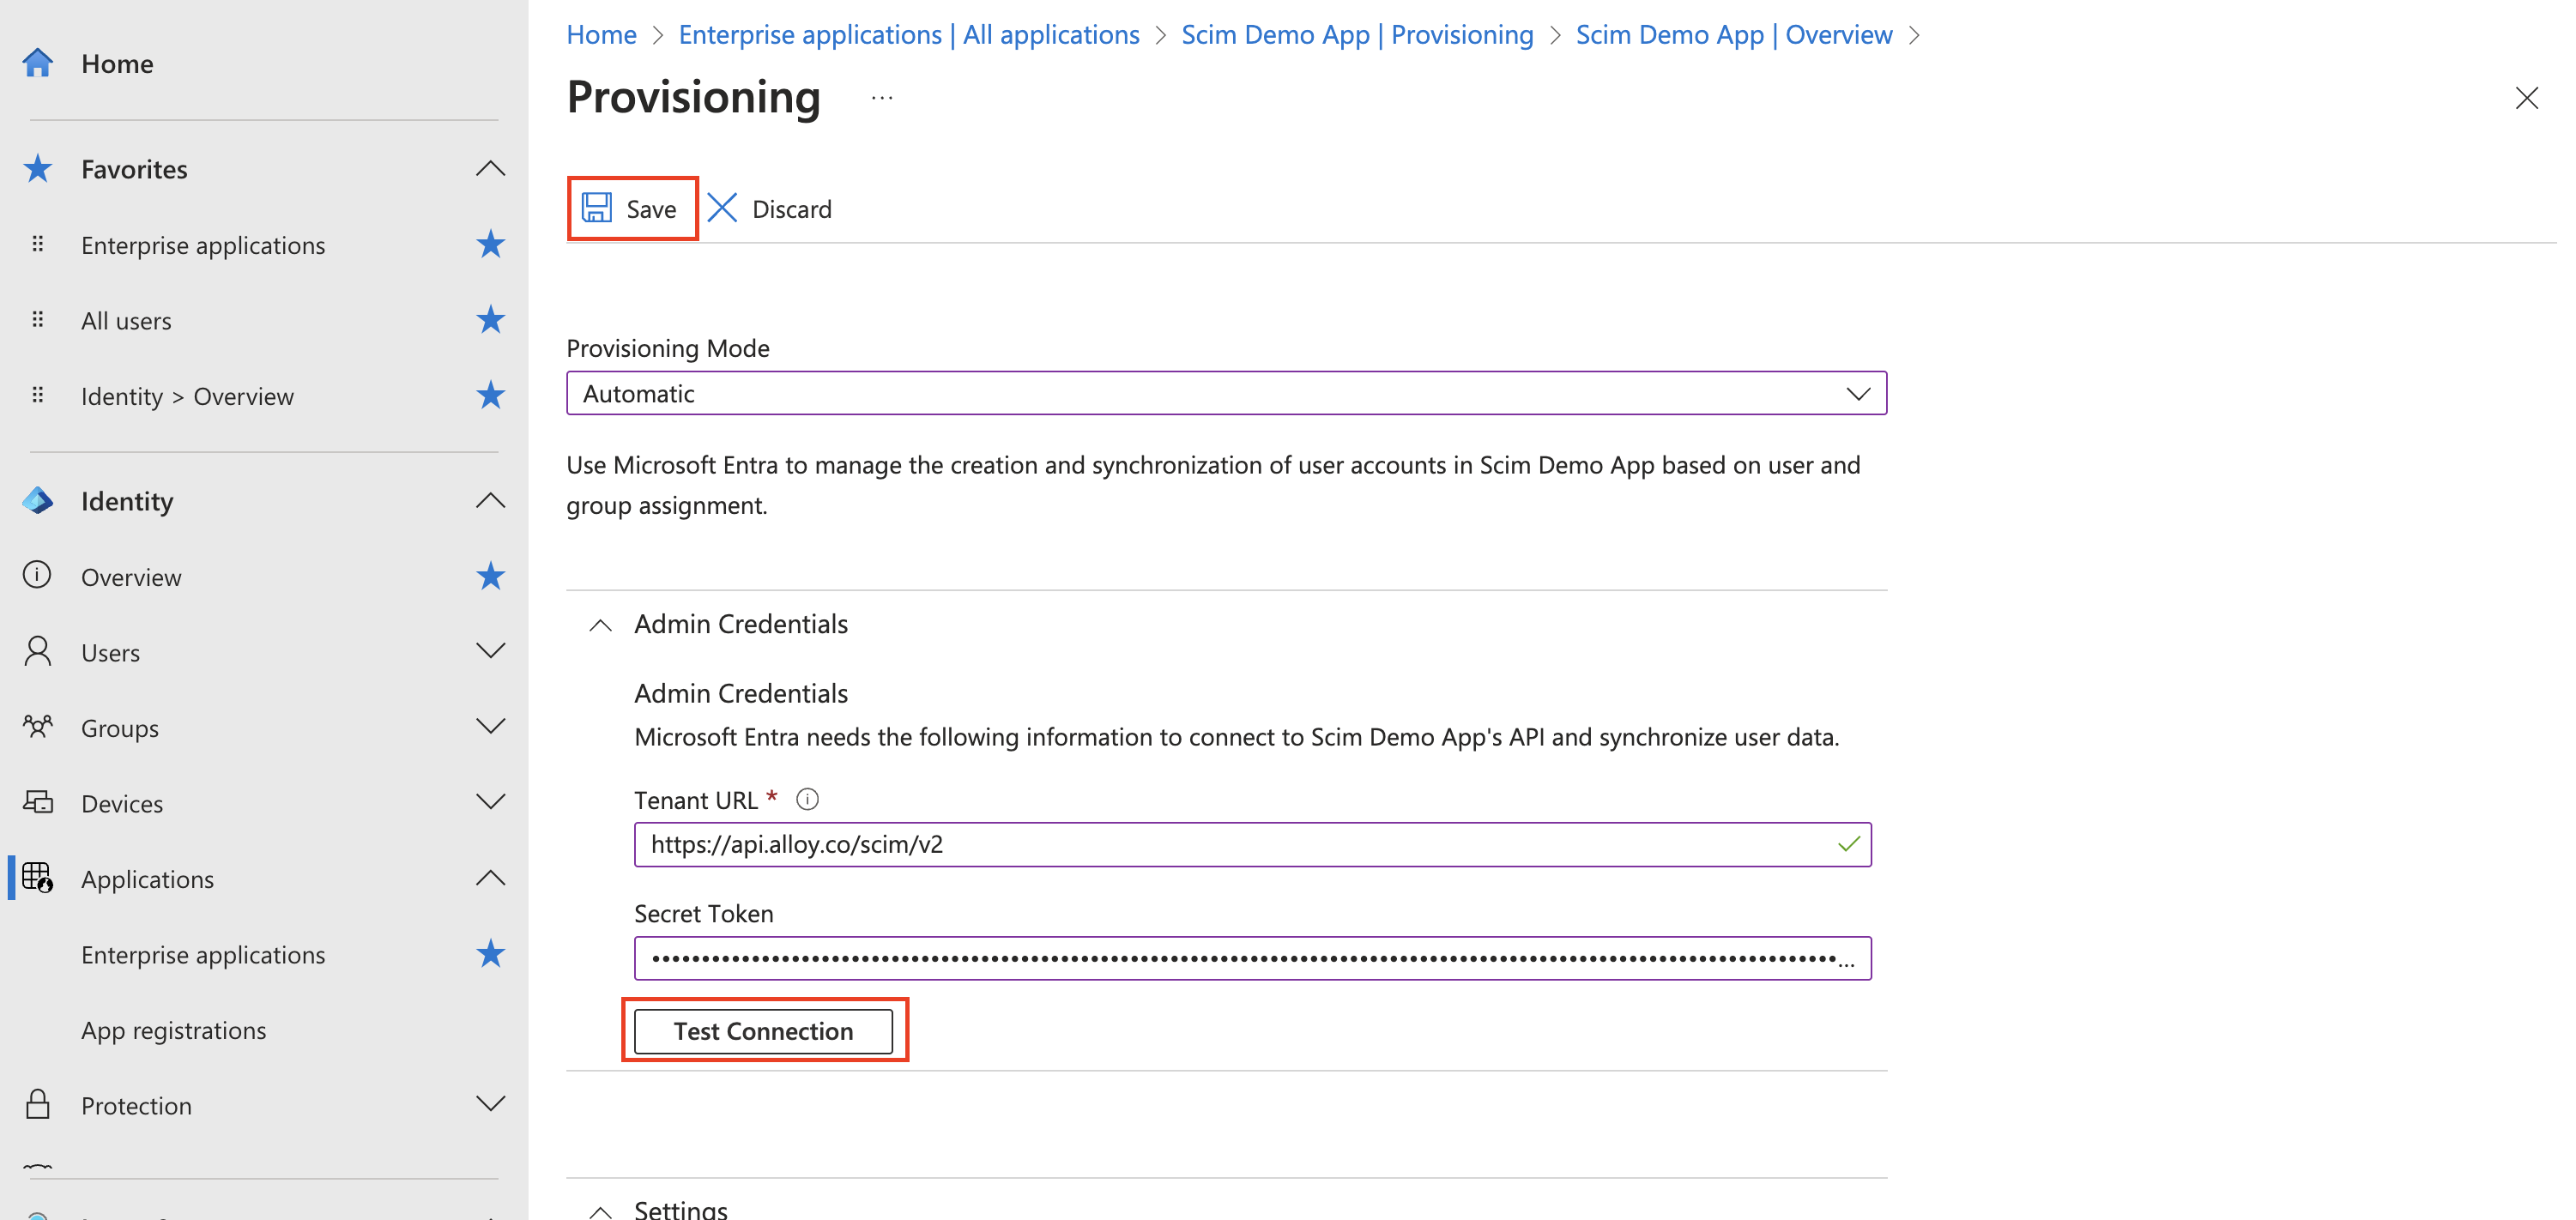
Task: Toggle favorite star for Identity > Overview
Action: [x=490, y=396]
